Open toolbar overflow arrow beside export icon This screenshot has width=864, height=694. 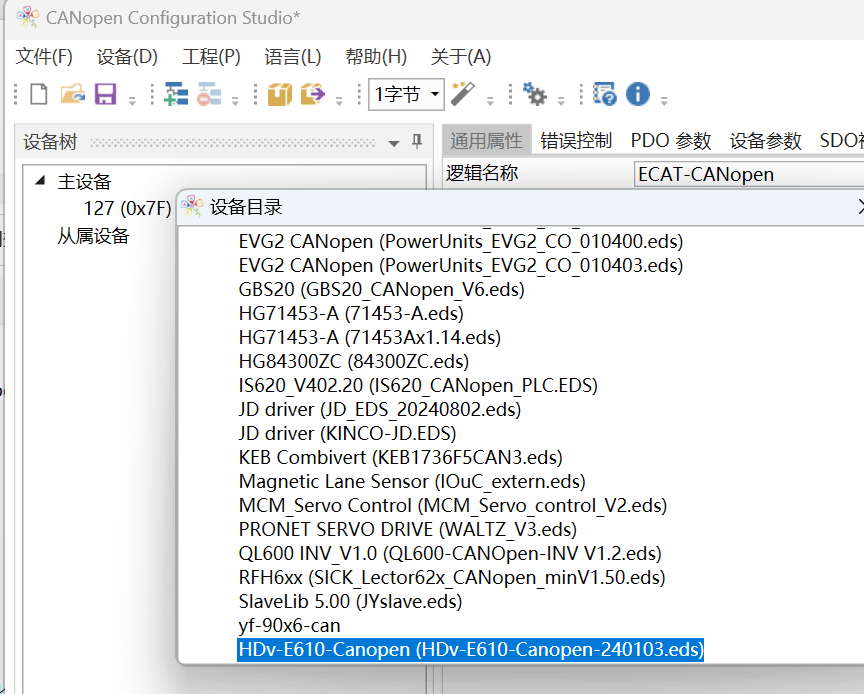[339, 101]
